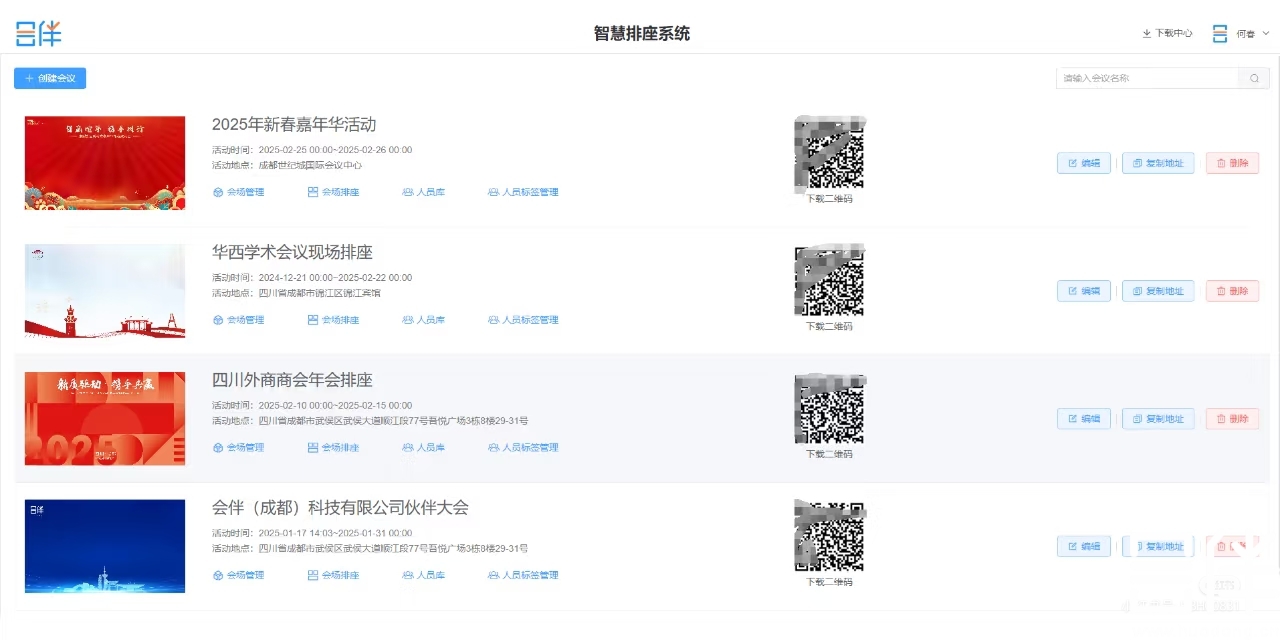Open the 2025年新春嘉年华活动 banner thumbnail
The height and width of the screenshot is (640, 1280).
point(105,163)
